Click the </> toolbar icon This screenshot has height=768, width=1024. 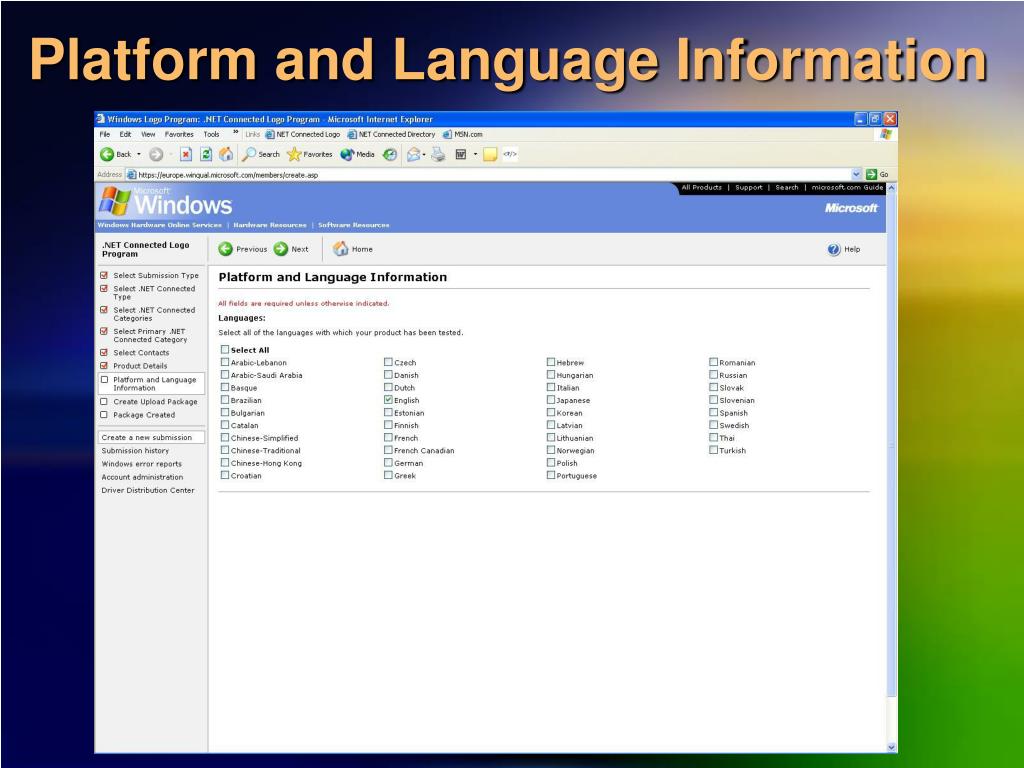click(510, 155)
